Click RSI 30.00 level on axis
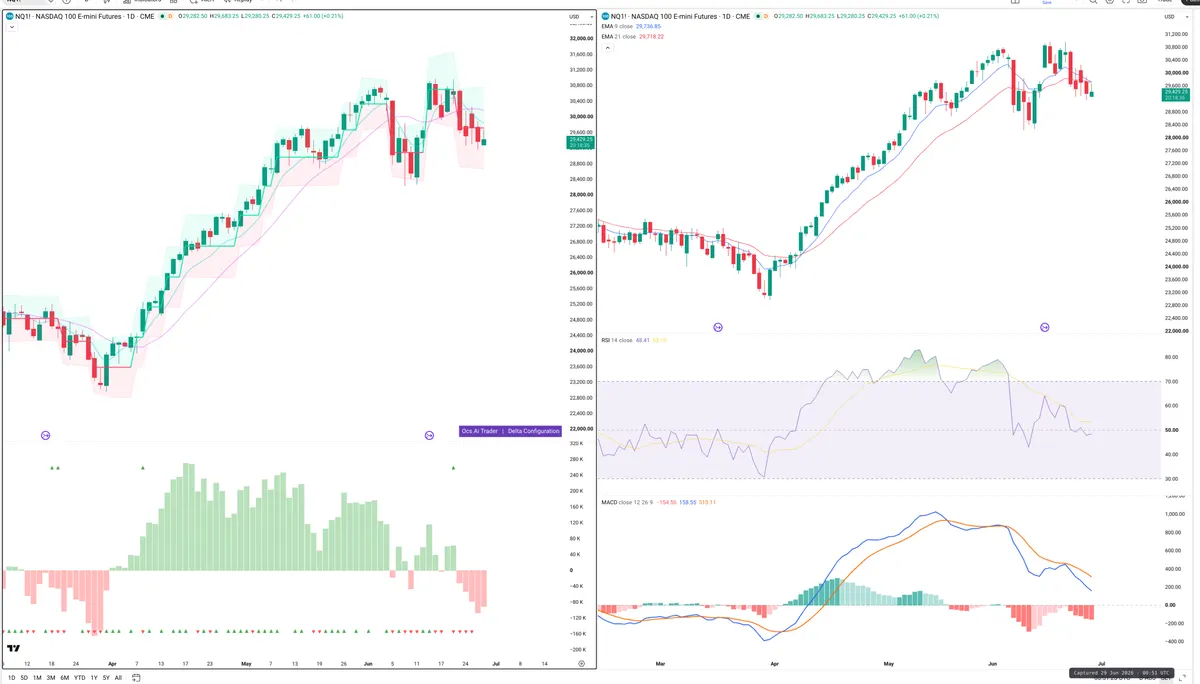This screenshot has width=1200, height=684. click(1171, 478)
